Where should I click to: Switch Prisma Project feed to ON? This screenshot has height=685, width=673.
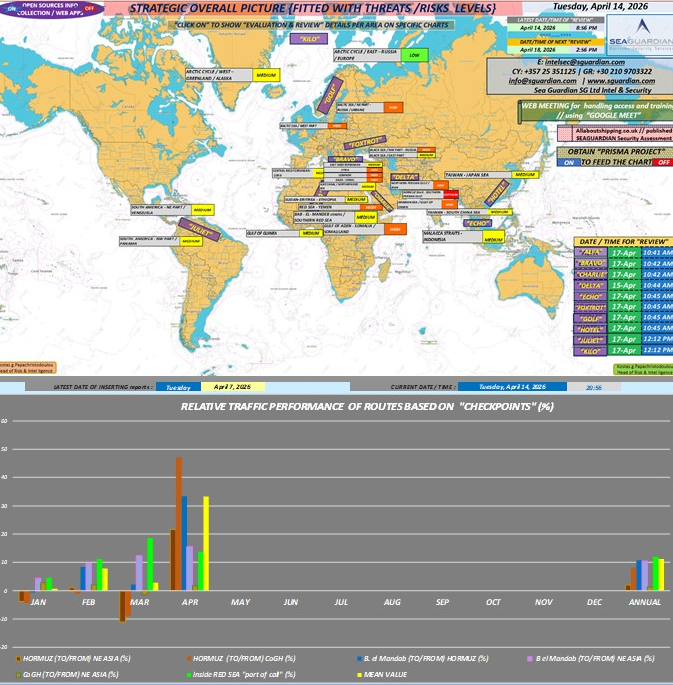tap(567, 162)
